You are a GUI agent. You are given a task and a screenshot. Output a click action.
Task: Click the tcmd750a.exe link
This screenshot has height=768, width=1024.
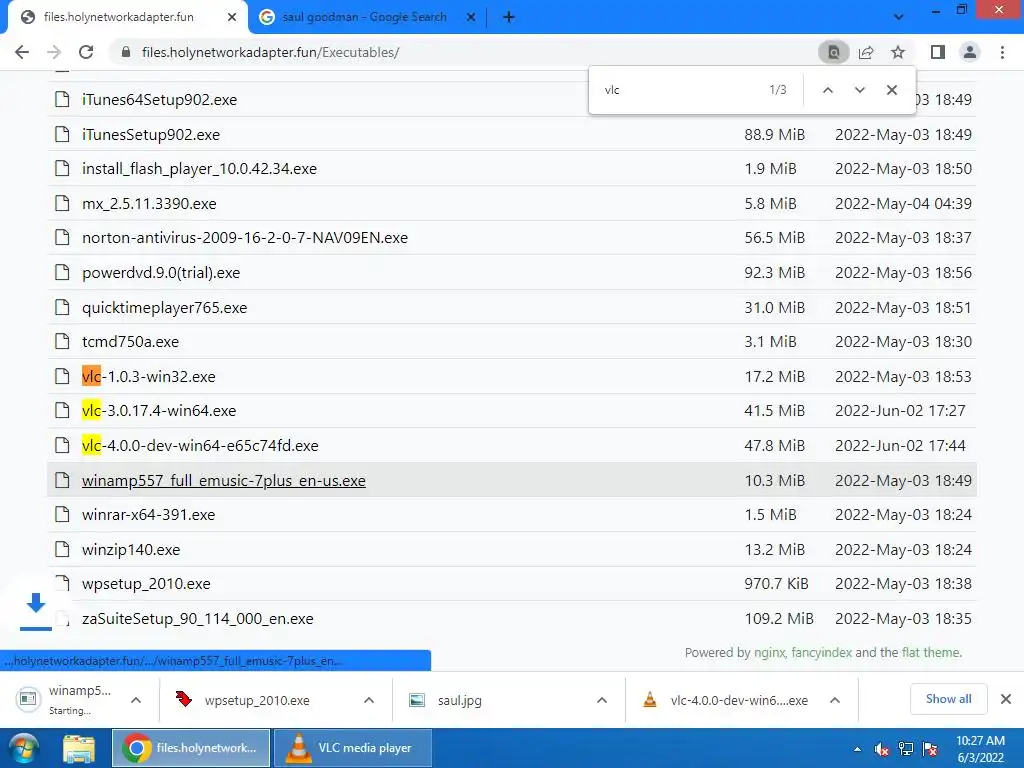coord(130,342)
